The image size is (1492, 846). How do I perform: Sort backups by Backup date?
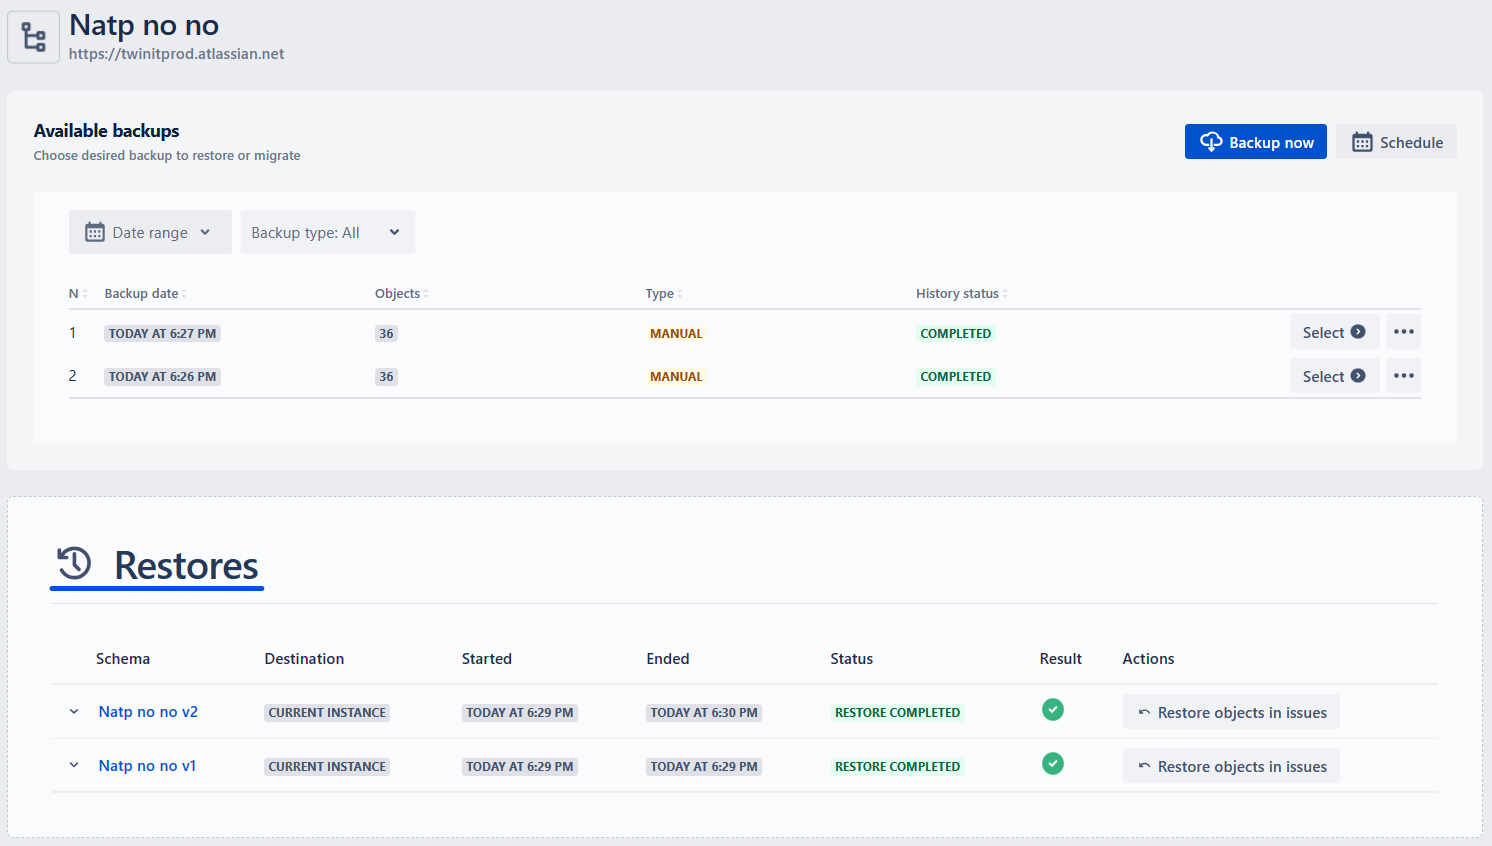(146, 294)
